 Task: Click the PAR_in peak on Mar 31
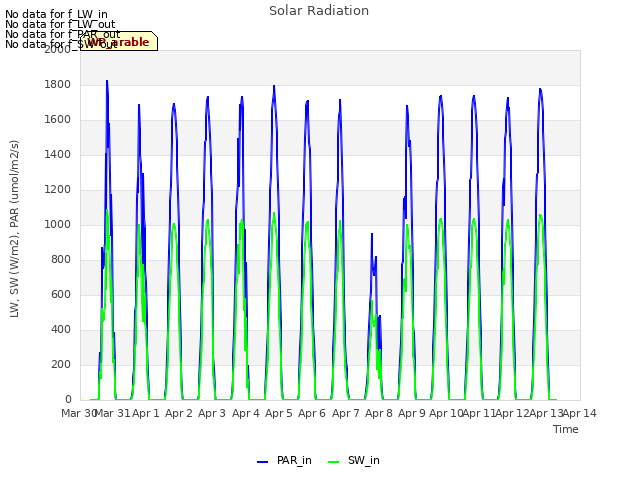107,81
